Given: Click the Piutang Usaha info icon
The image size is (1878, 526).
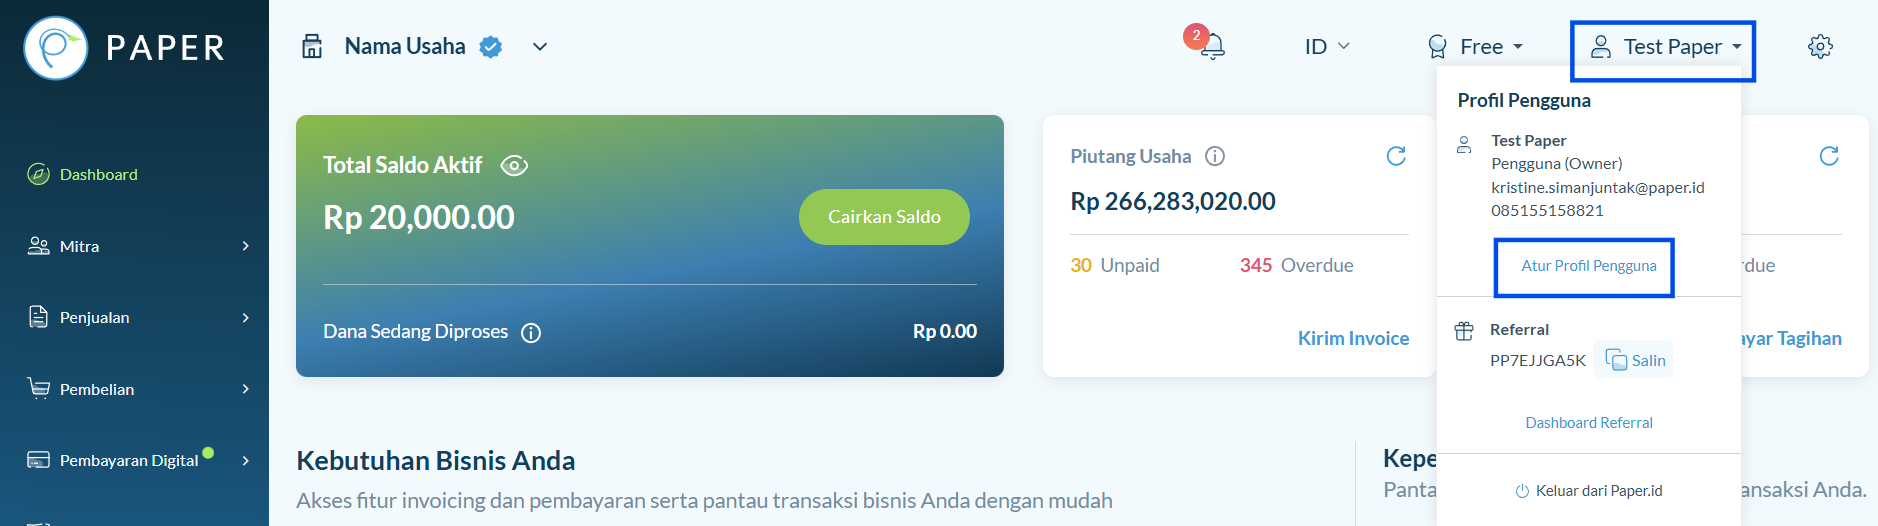Looking at the screenshot, I should pos(1215,156).
